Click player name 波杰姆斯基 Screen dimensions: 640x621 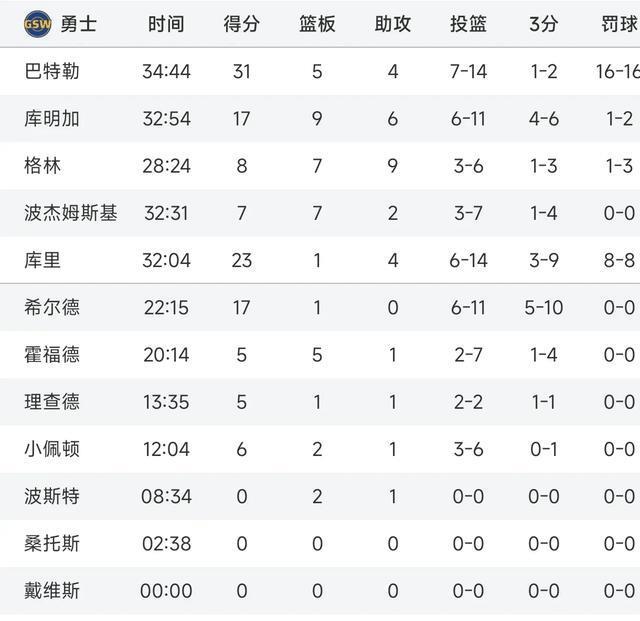70,213
